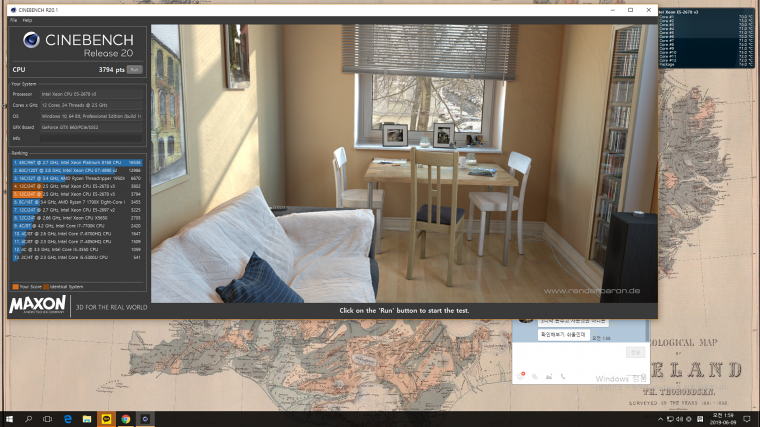
Task: Click the rendered room image preview
Action: (404, 164)
